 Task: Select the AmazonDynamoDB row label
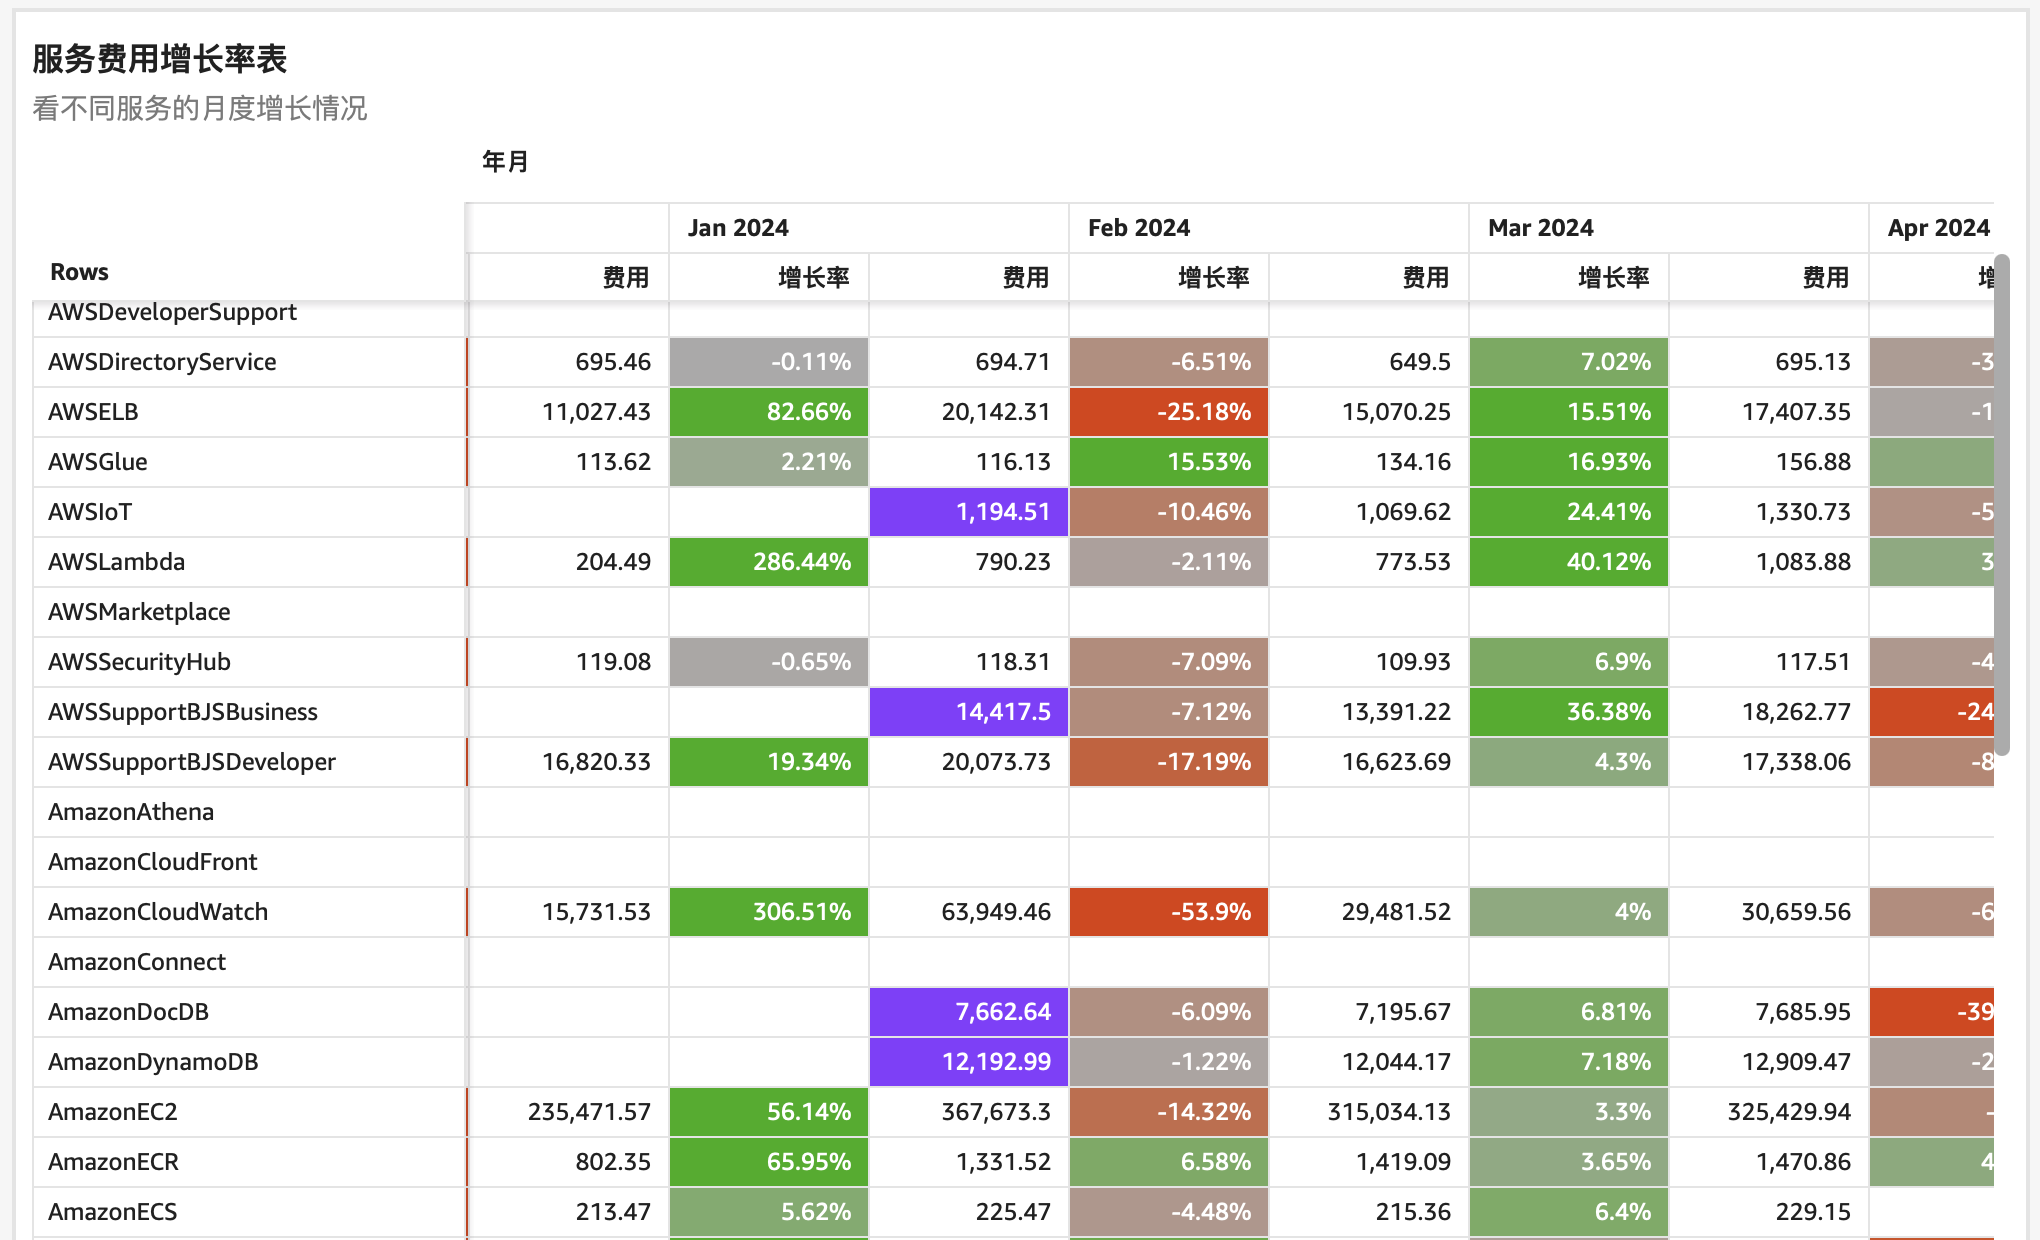pos(153,1062)
